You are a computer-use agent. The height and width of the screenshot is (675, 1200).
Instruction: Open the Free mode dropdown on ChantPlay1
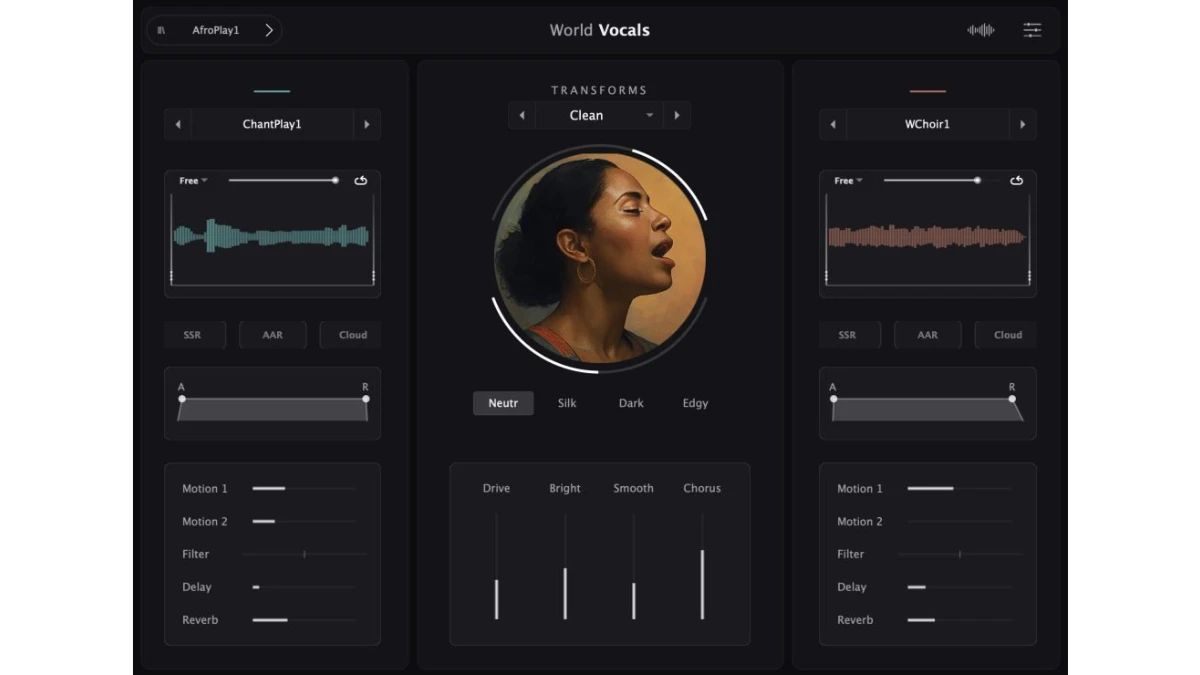point(193,181)
